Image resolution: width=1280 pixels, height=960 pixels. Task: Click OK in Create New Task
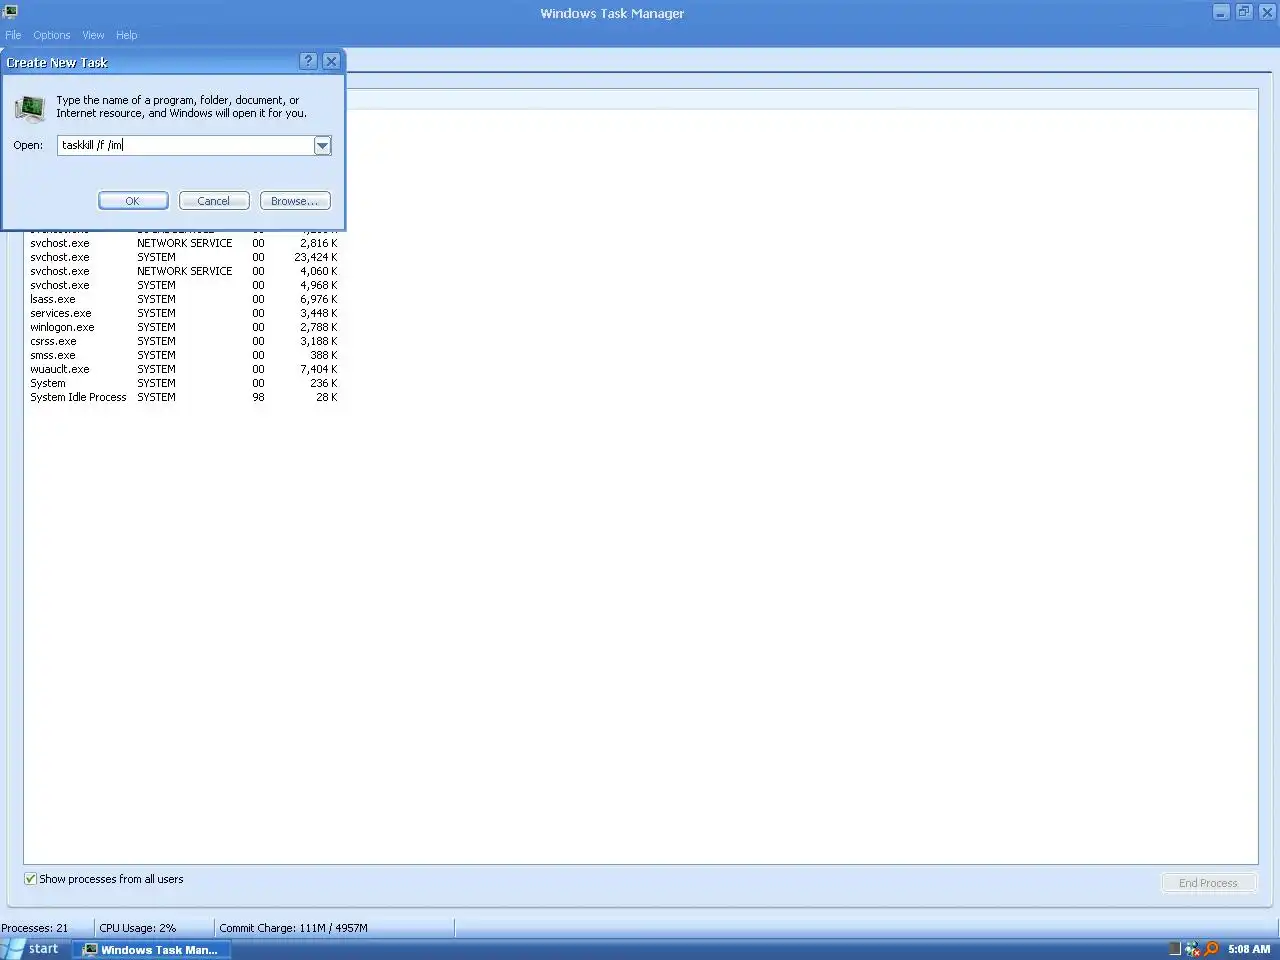click(133, 201)
